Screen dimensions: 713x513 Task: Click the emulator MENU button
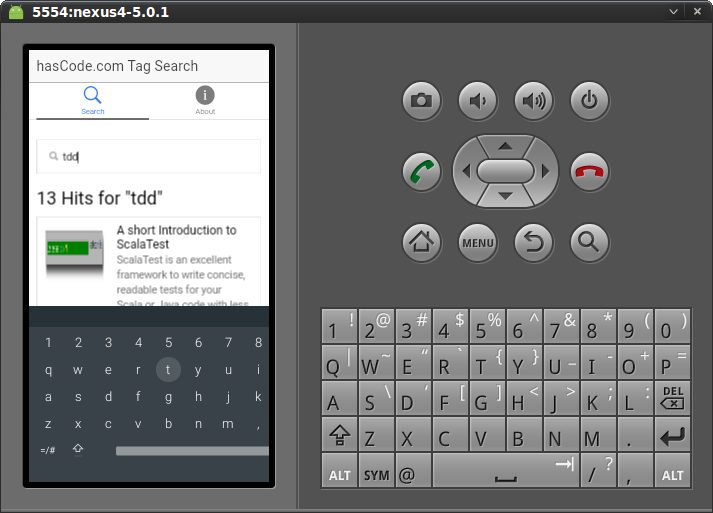tap(477, 242)
